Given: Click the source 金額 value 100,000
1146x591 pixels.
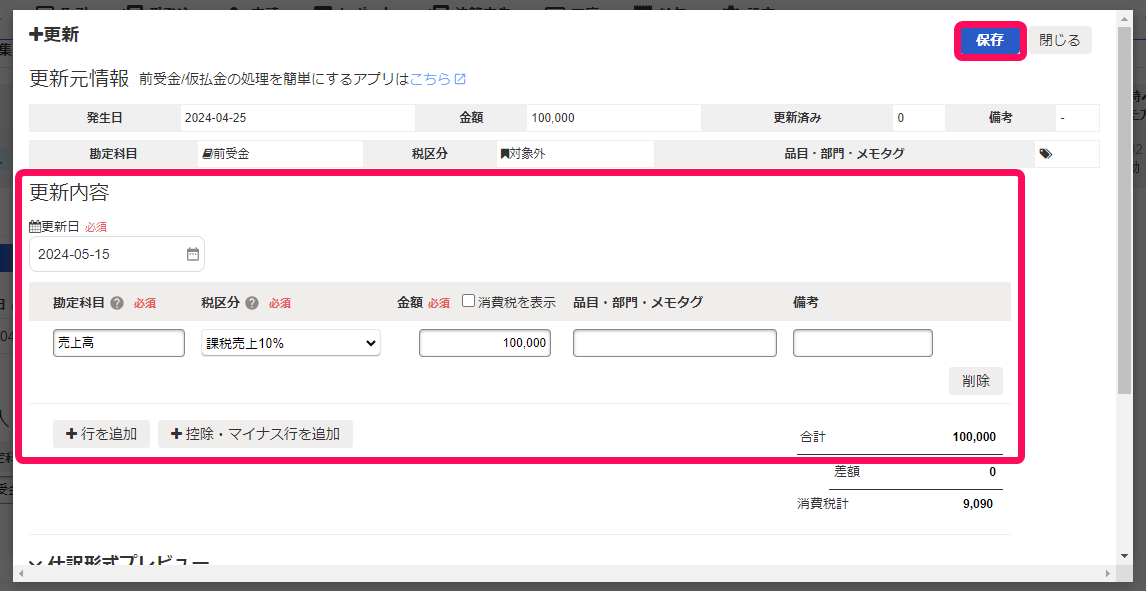Looking at the screenshot, I should [x=553, y=118].
